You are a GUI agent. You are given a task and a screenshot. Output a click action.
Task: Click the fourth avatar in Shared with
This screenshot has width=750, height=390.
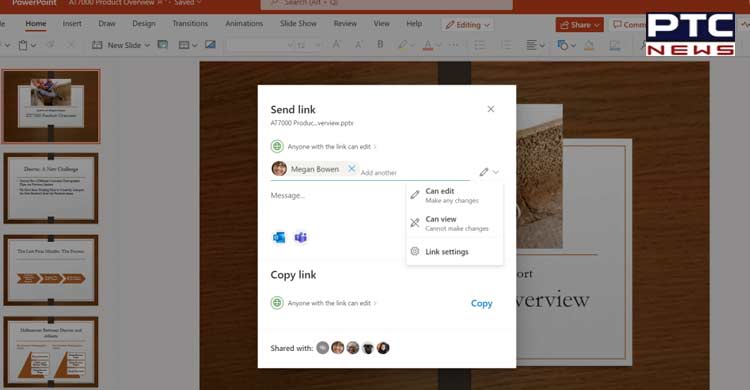click(368, 348)
